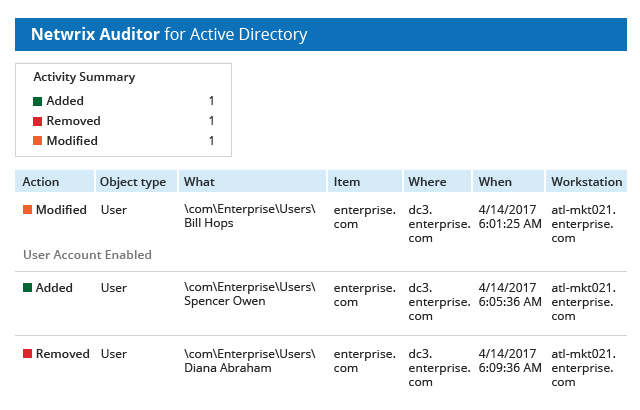Click green Added square in Spencer Owen row
This screenshot has height=410, width=640.
point(28,288)
